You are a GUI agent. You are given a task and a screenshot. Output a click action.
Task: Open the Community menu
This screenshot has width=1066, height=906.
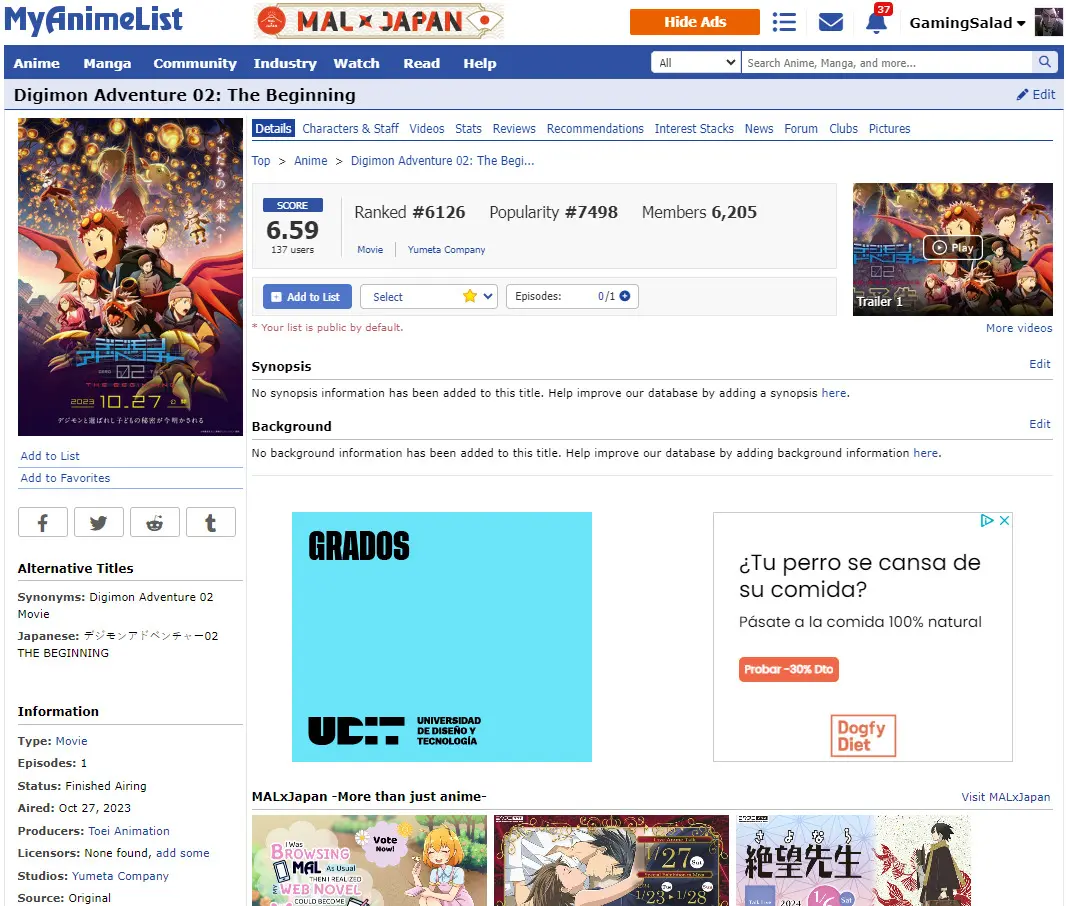195,63
